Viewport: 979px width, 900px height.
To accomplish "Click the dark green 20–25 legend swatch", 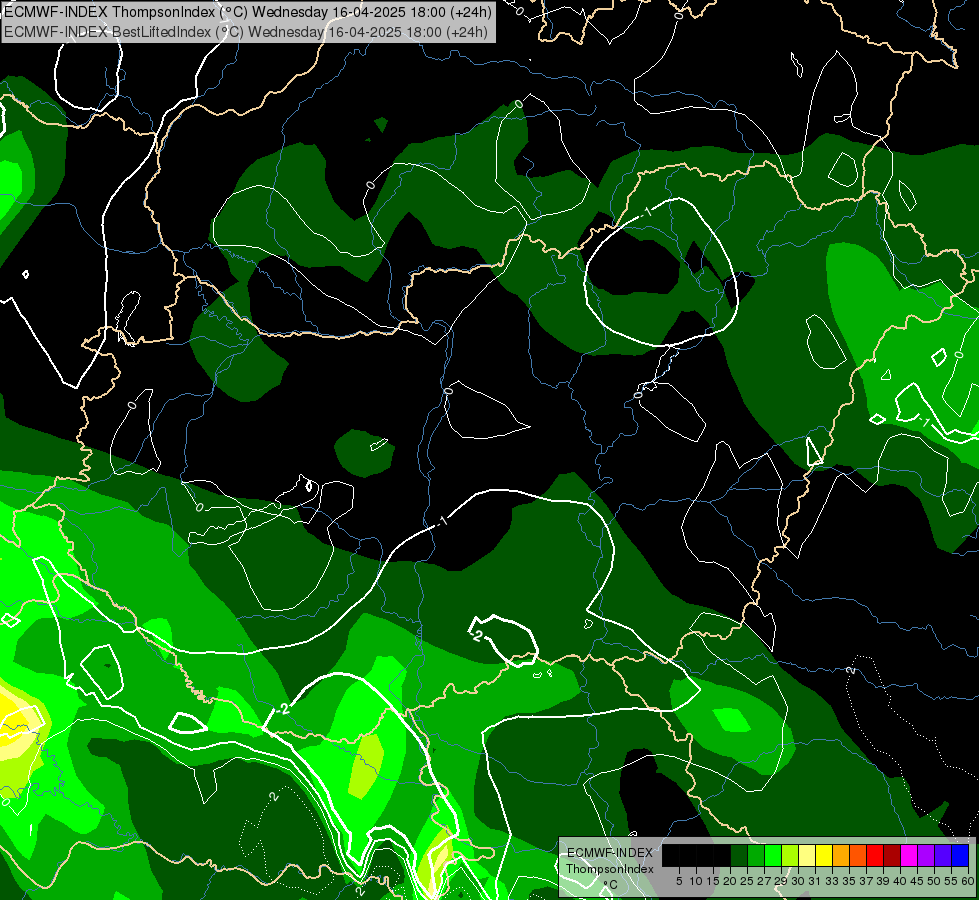I will pyautogui.click(x=739, y=855).
